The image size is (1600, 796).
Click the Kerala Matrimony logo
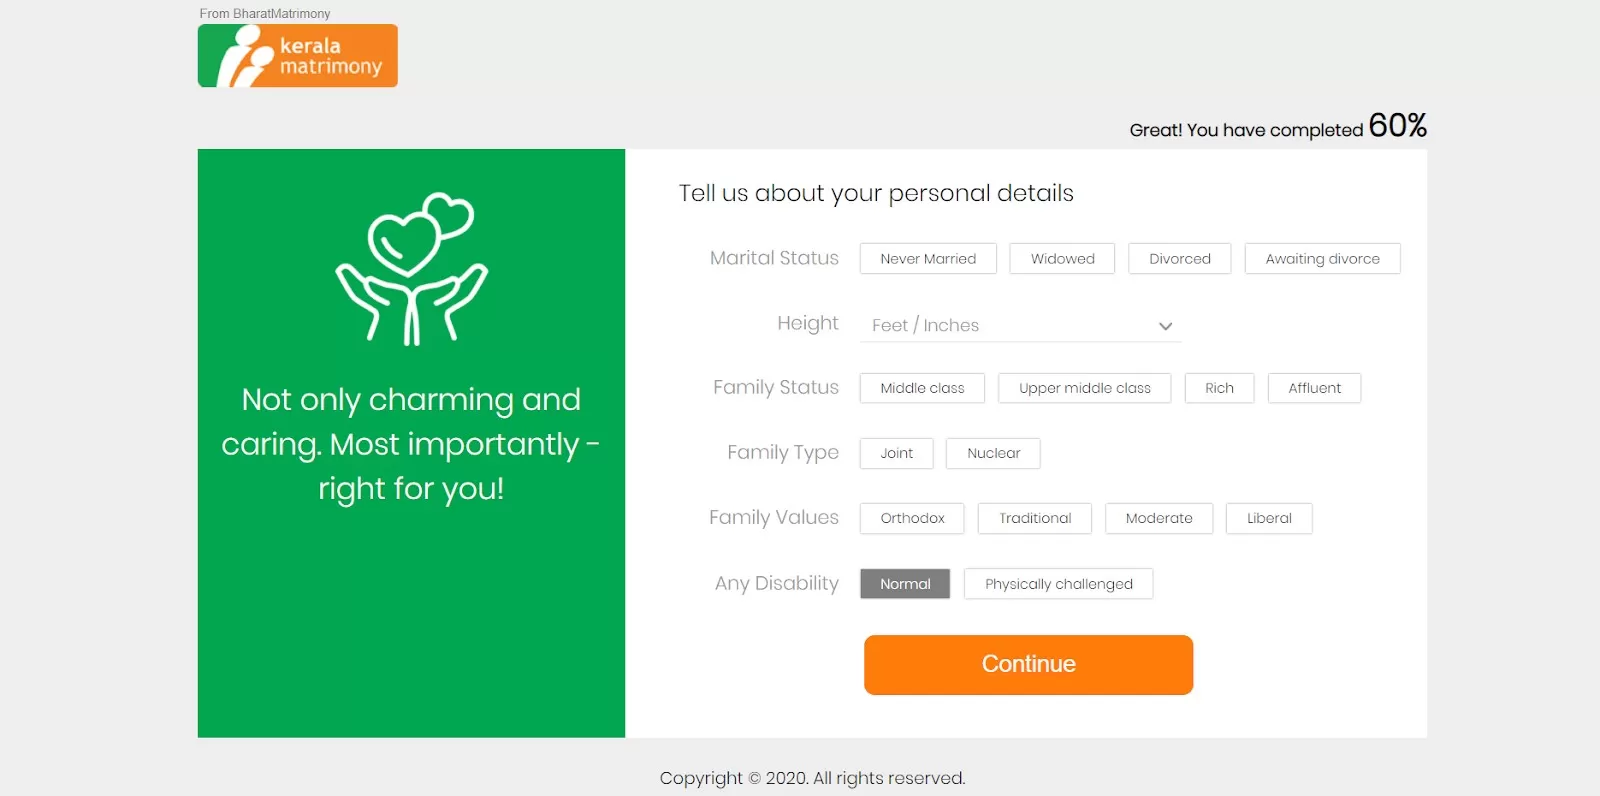tap(297, 56)
